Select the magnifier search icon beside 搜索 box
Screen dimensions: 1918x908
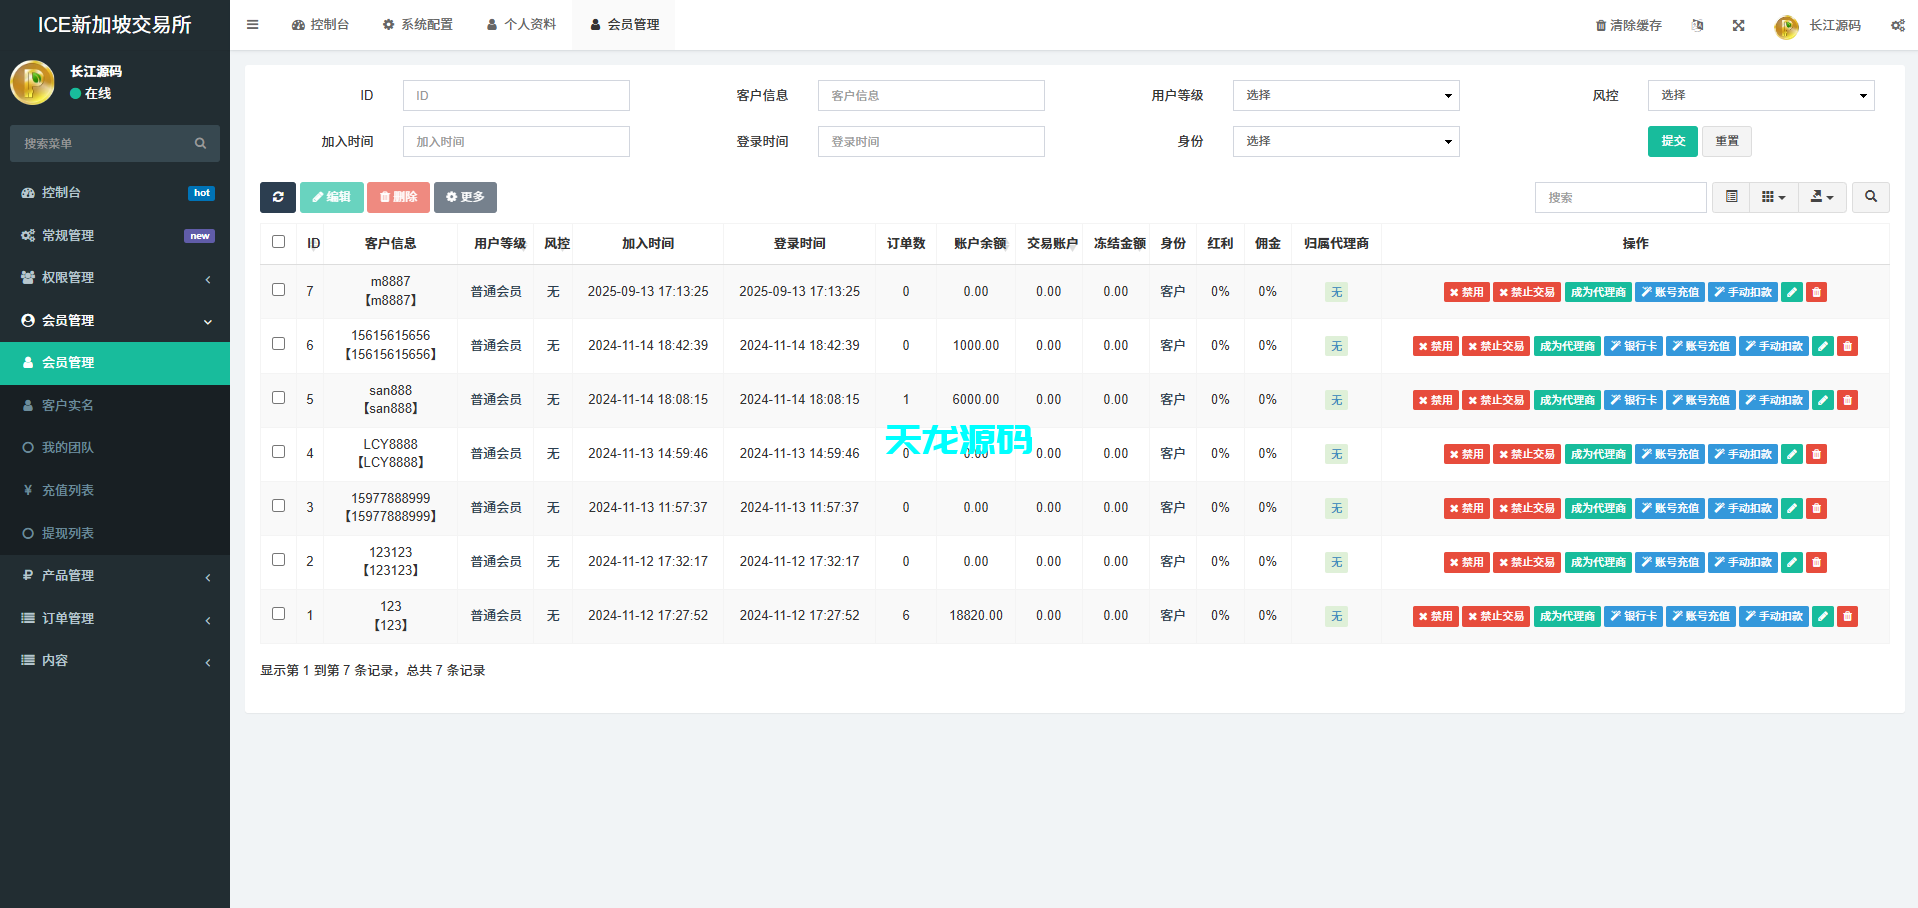pyautogui.click(x=1870, y=197)
